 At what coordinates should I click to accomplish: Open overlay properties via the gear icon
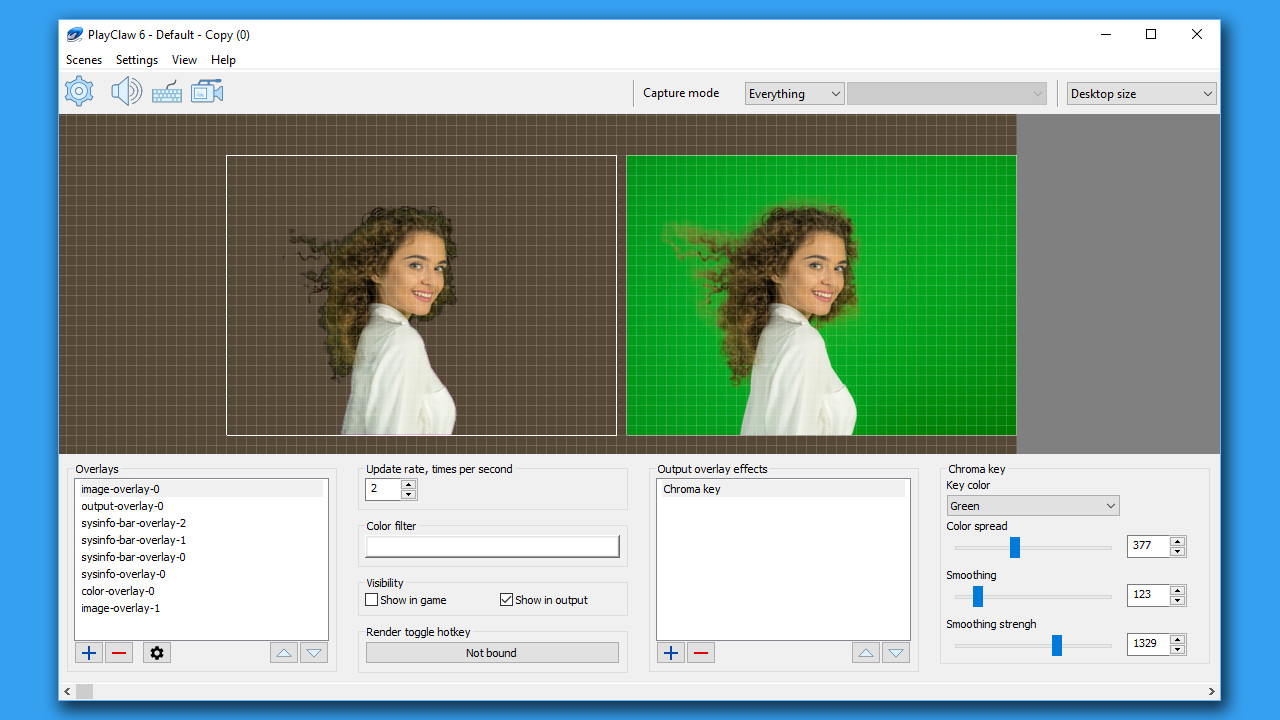coord(156,652)
